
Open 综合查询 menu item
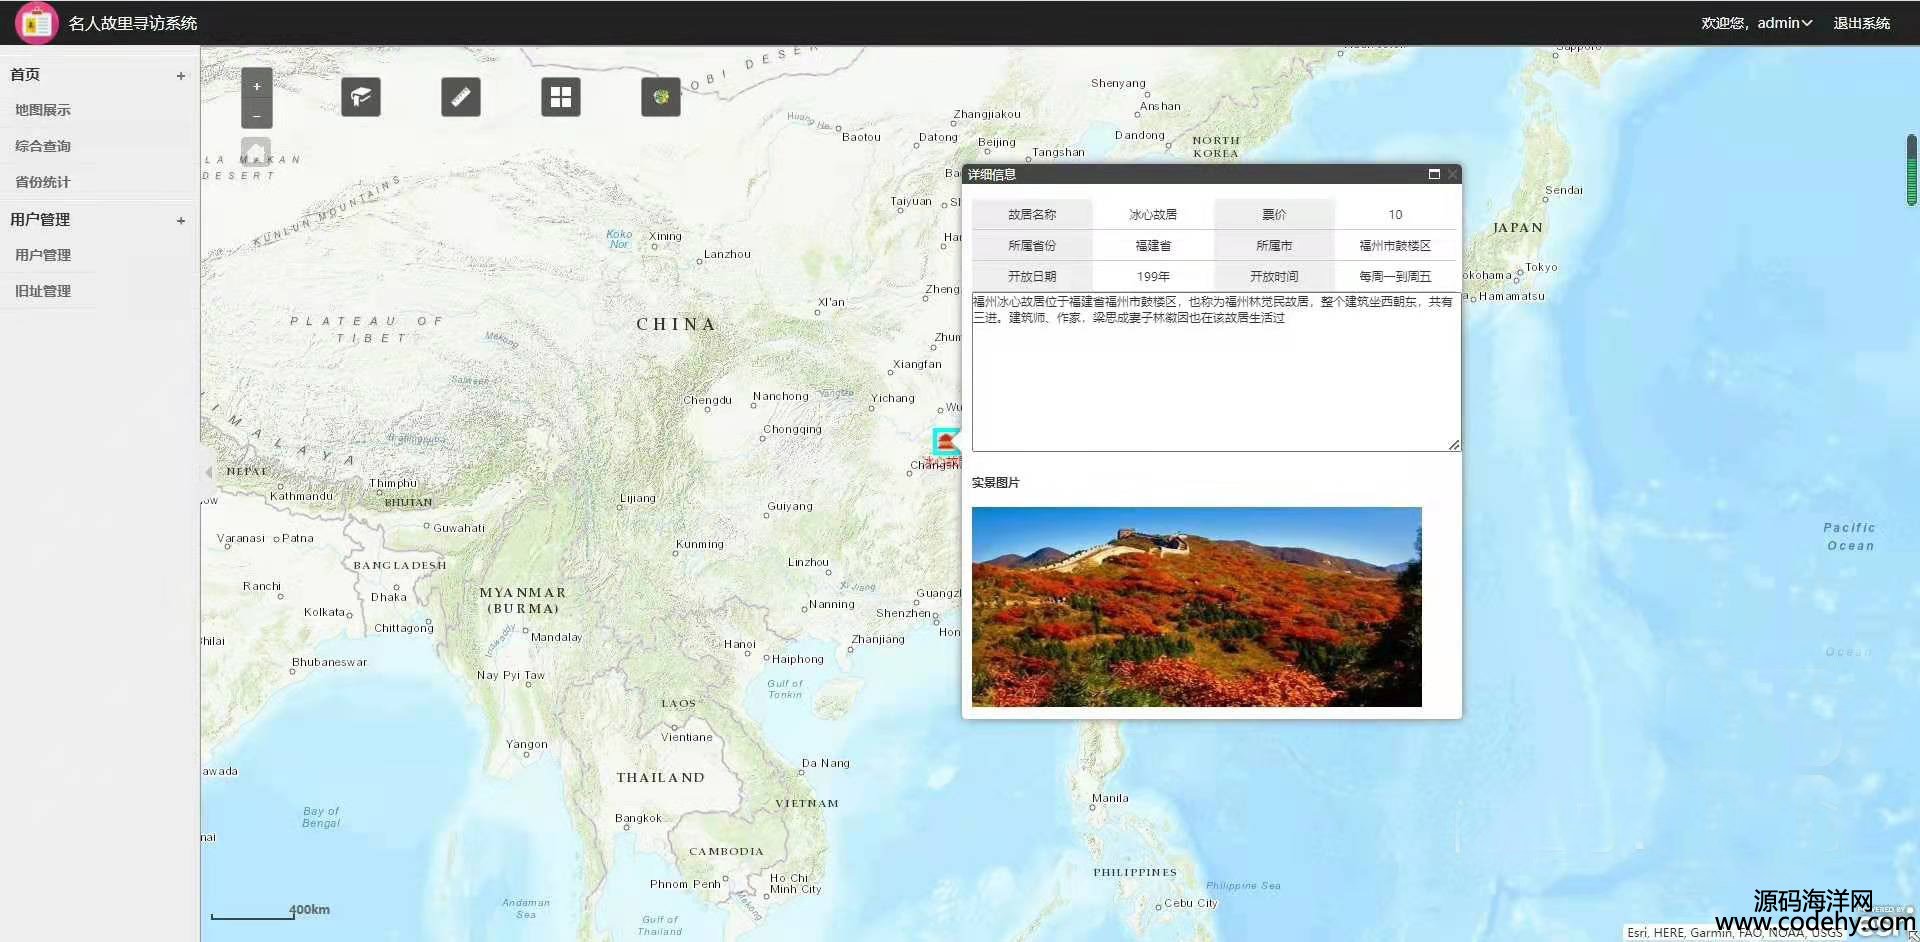pos(43,146)
